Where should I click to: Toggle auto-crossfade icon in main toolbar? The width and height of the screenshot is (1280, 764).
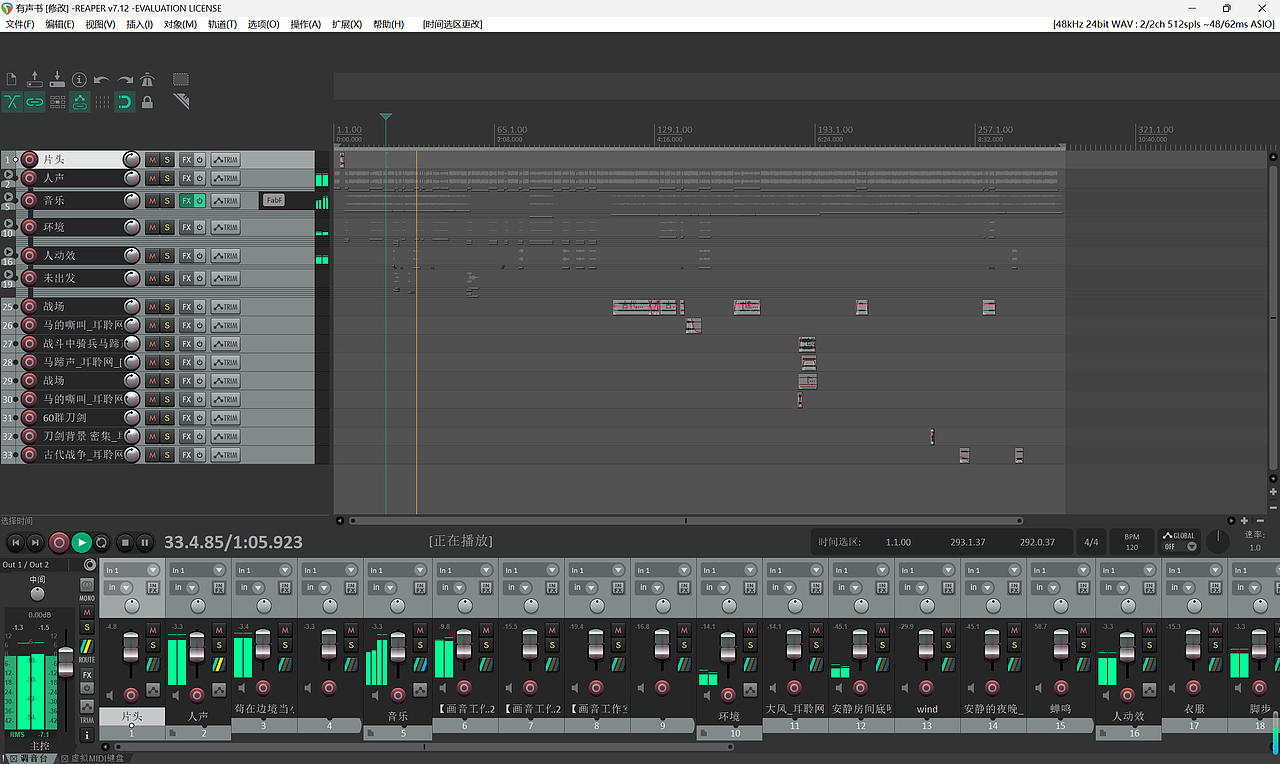pyautogui.click(x=12, y=102)
